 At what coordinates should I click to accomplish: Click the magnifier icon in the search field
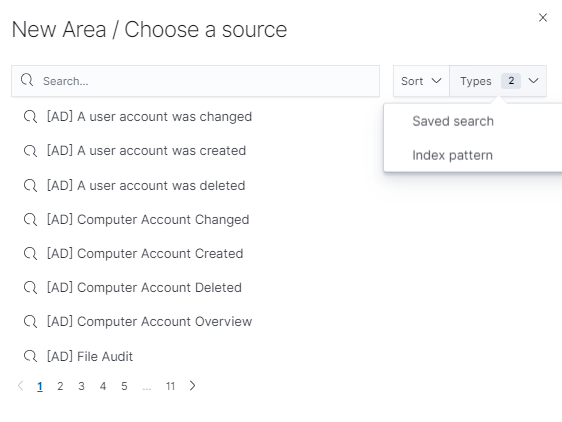(27, 80)
